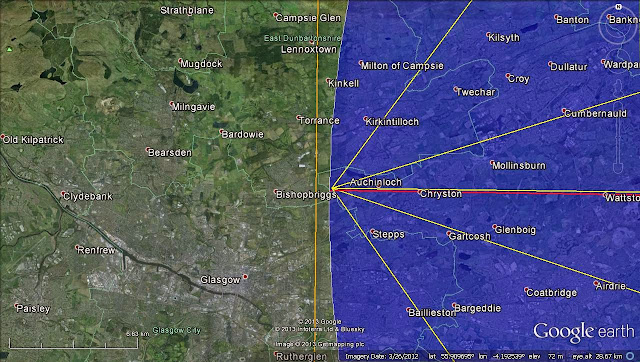Screen dimensions: 640x362
Task: Click the Old Kilpatrick placemark dot
Action: coord(3,137)
